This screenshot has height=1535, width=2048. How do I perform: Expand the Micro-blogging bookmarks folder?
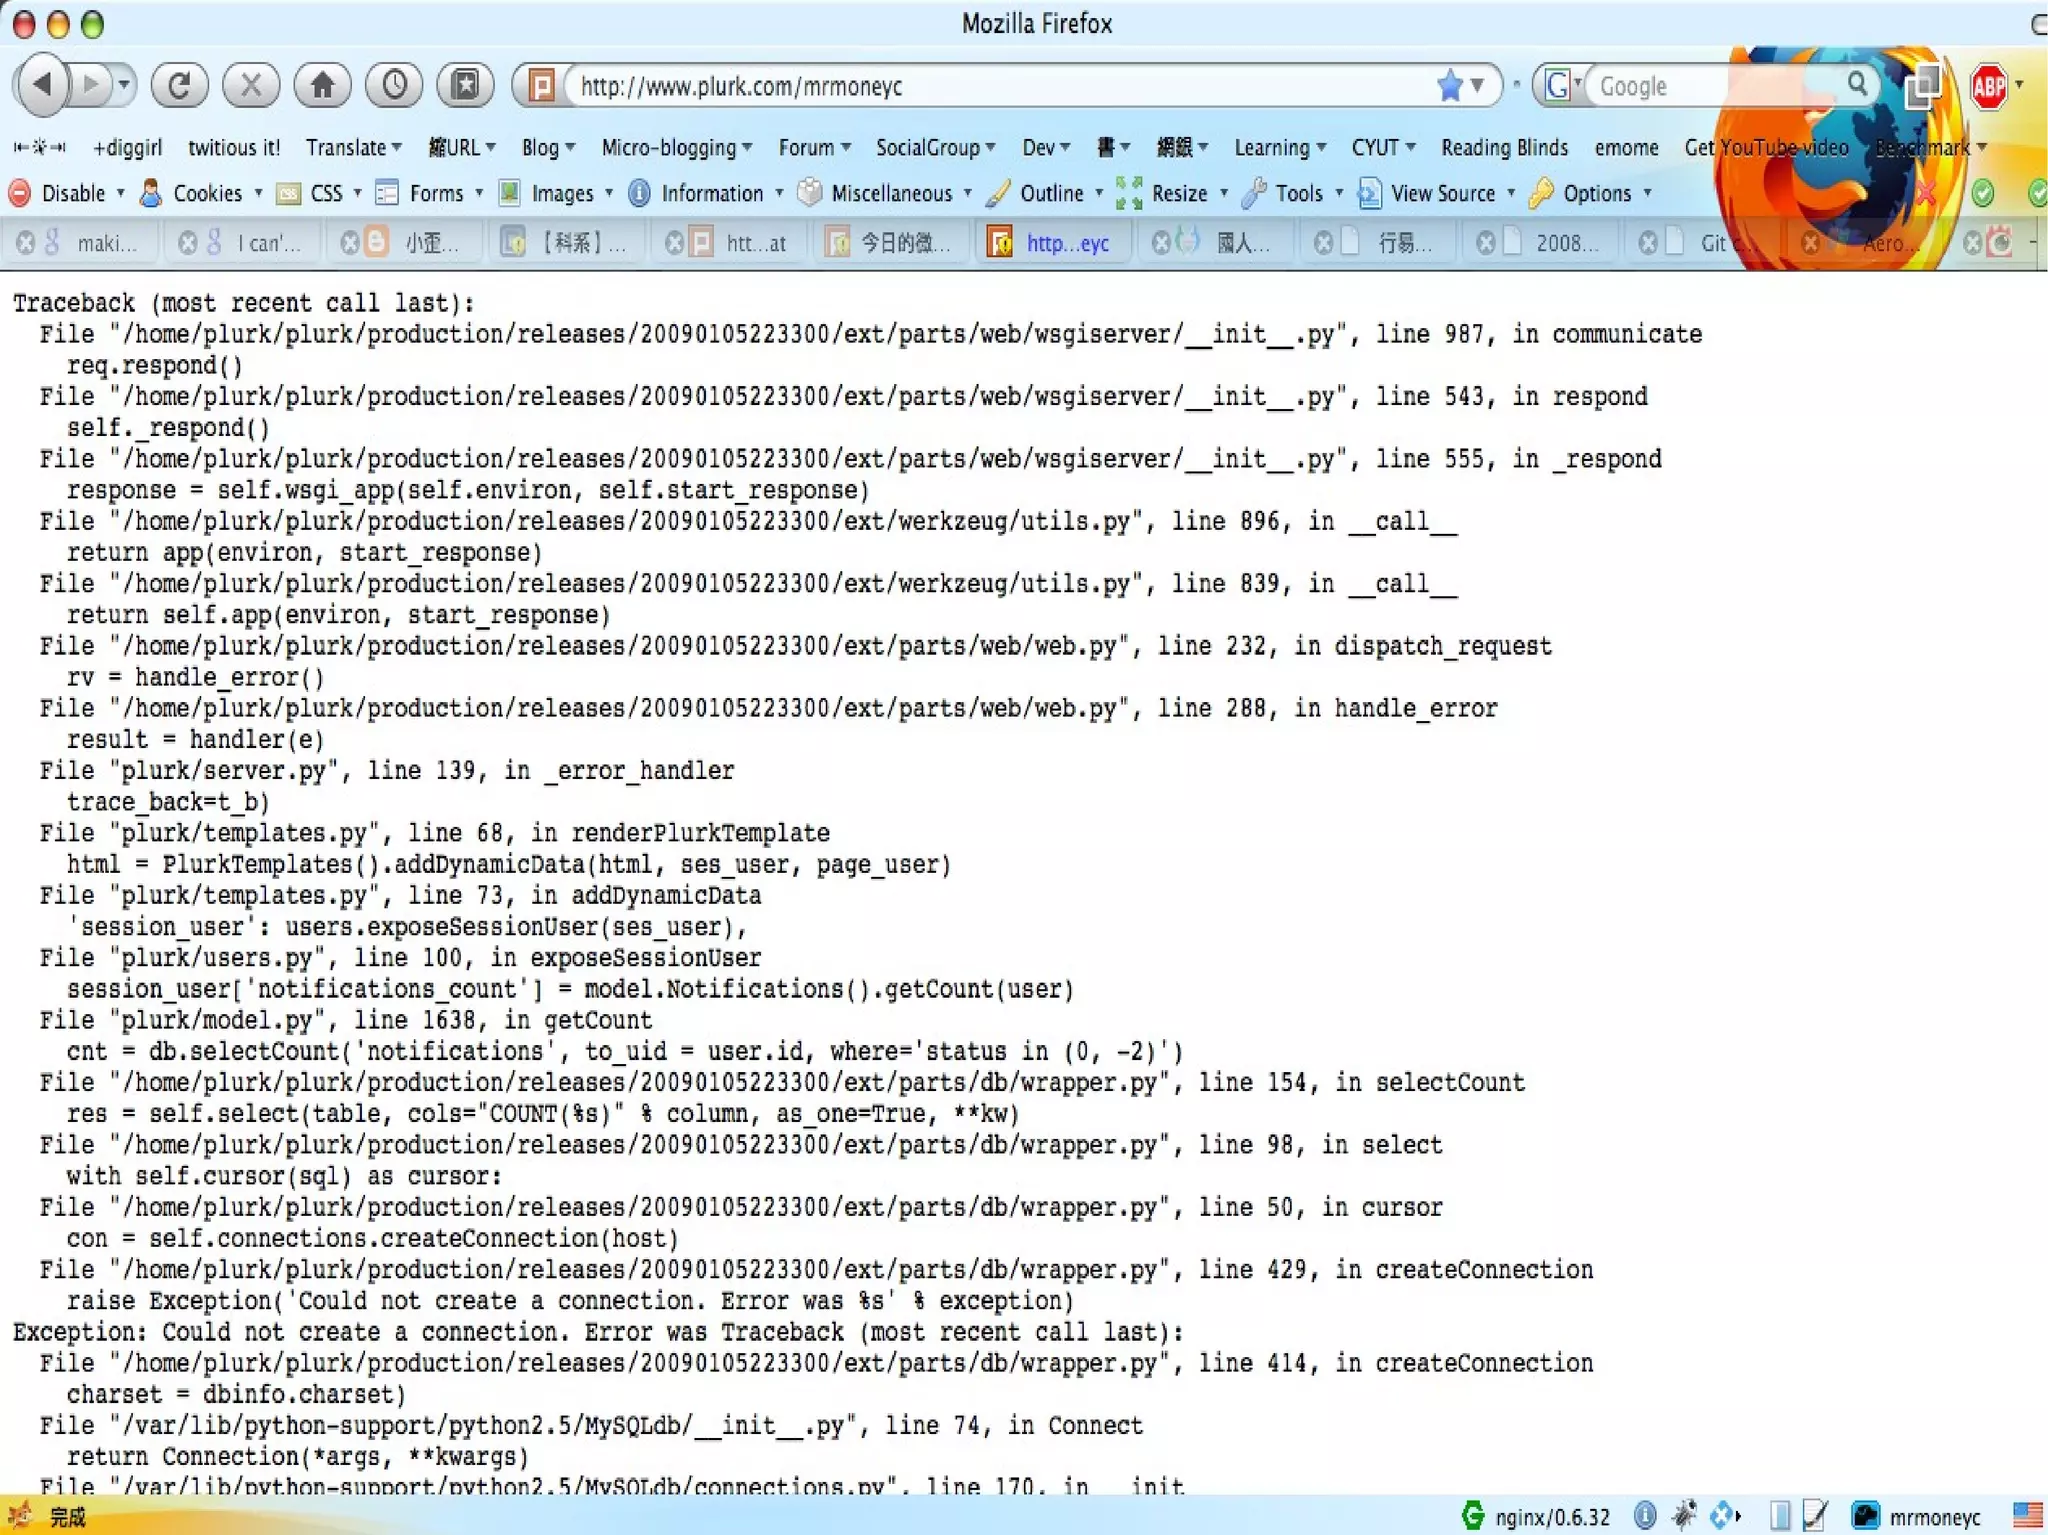pos(676,148)
